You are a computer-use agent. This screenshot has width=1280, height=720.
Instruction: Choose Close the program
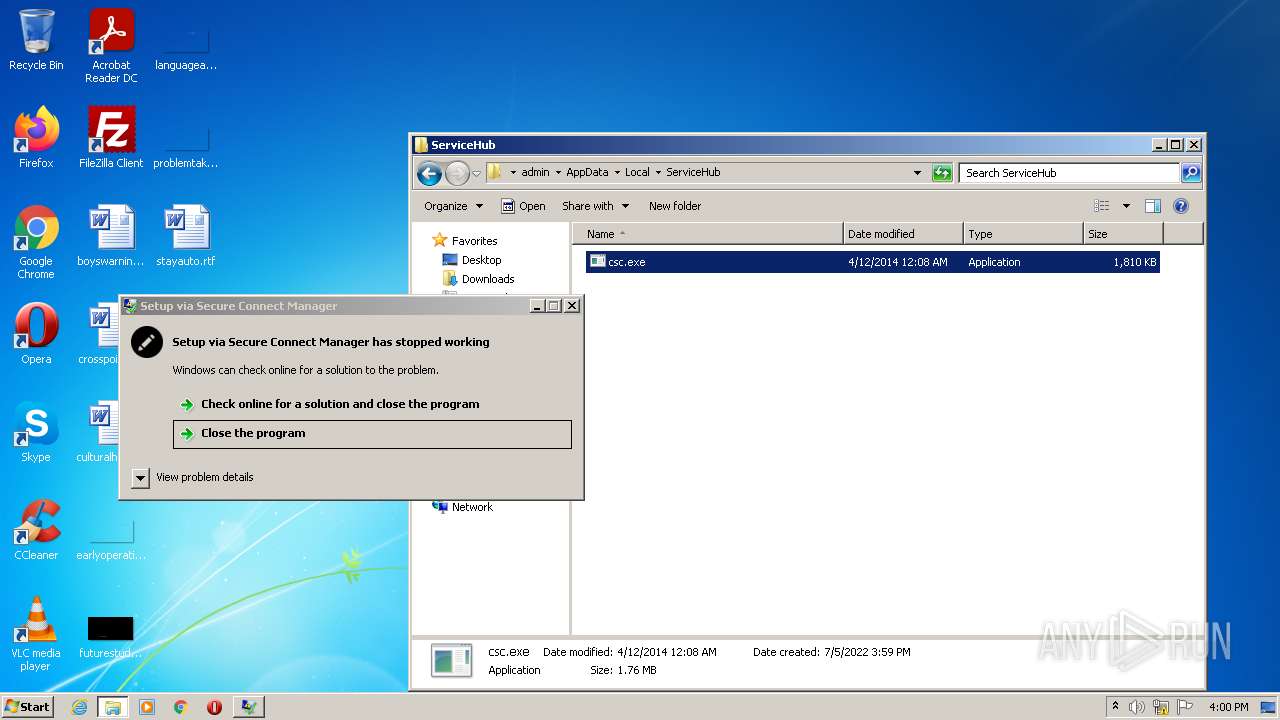(372, 434)
